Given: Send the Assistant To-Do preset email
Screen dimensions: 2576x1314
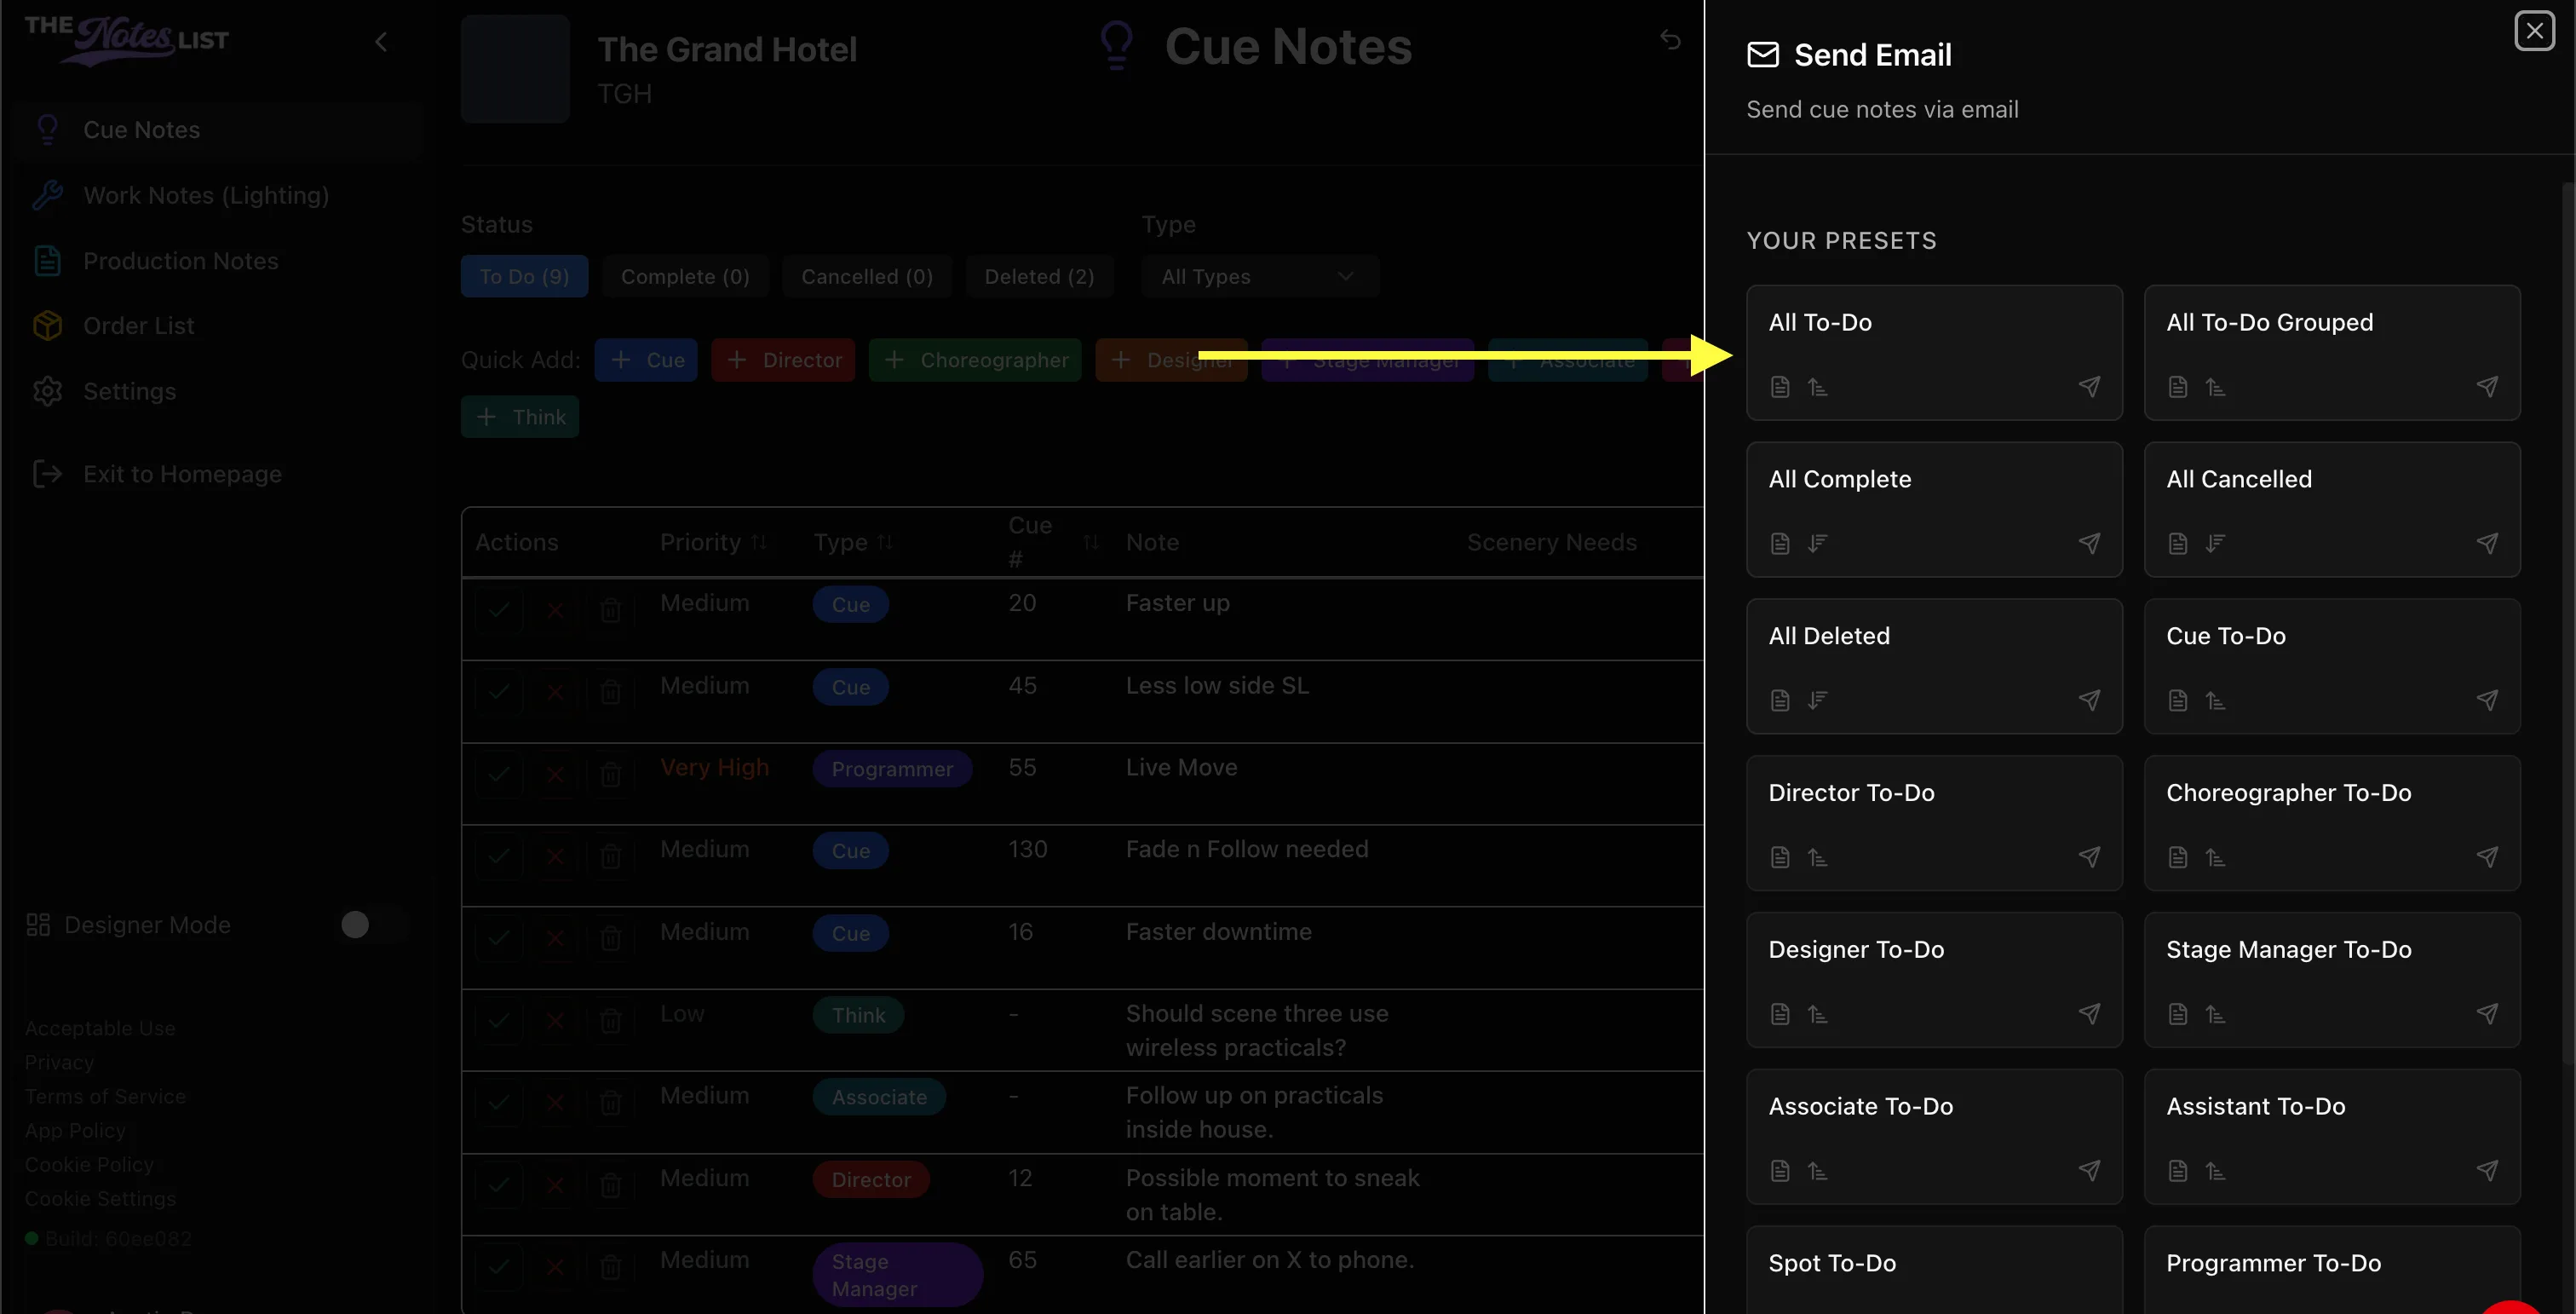Looking at the screenshot, I should tap(2487, 1172).
